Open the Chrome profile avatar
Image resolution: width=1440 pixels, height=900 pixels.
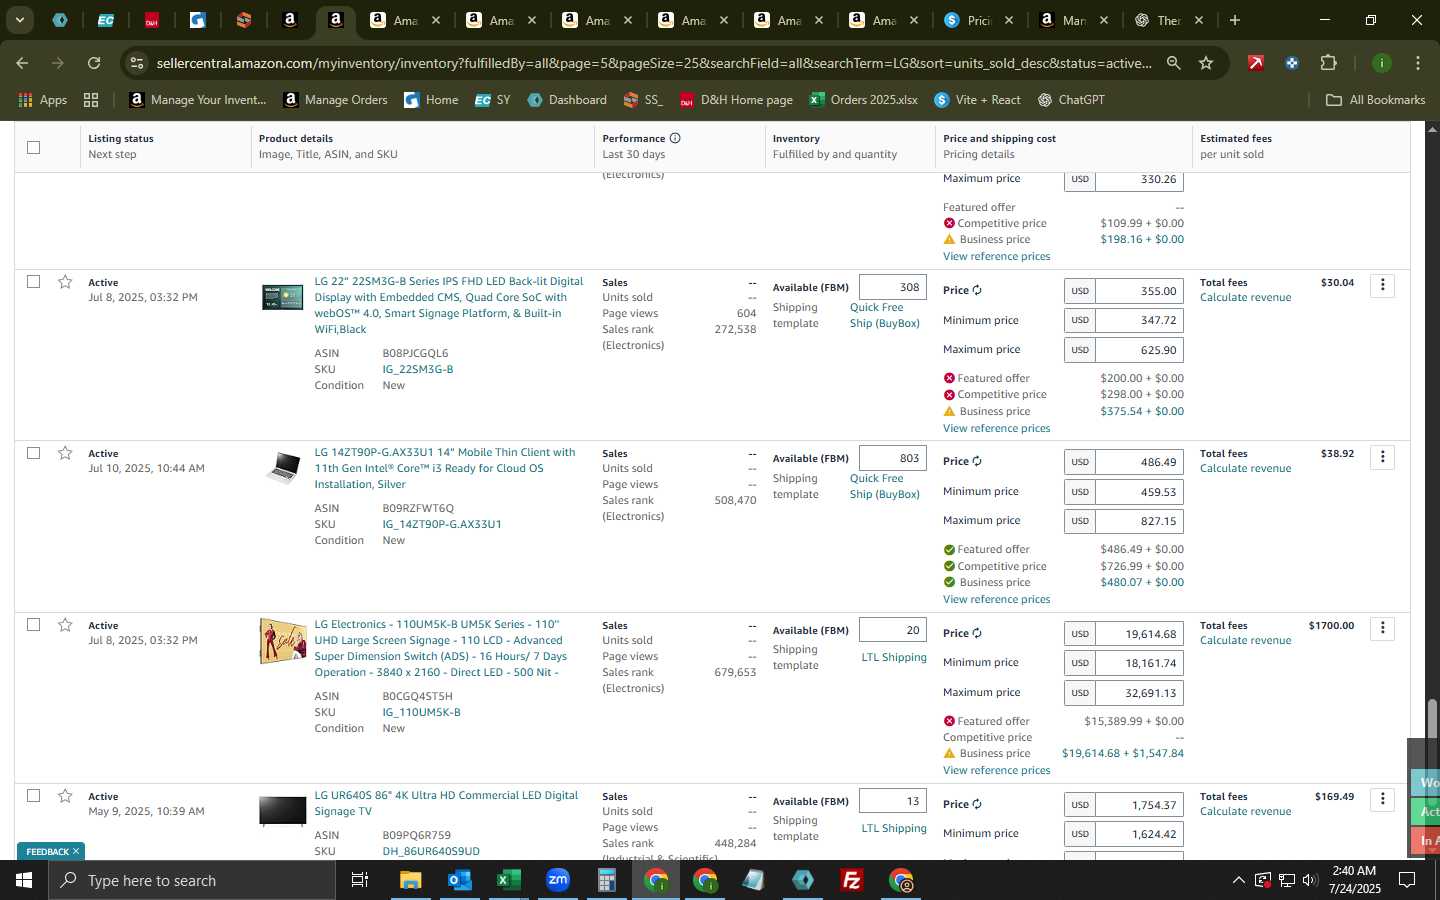(x=1382, y=63)
